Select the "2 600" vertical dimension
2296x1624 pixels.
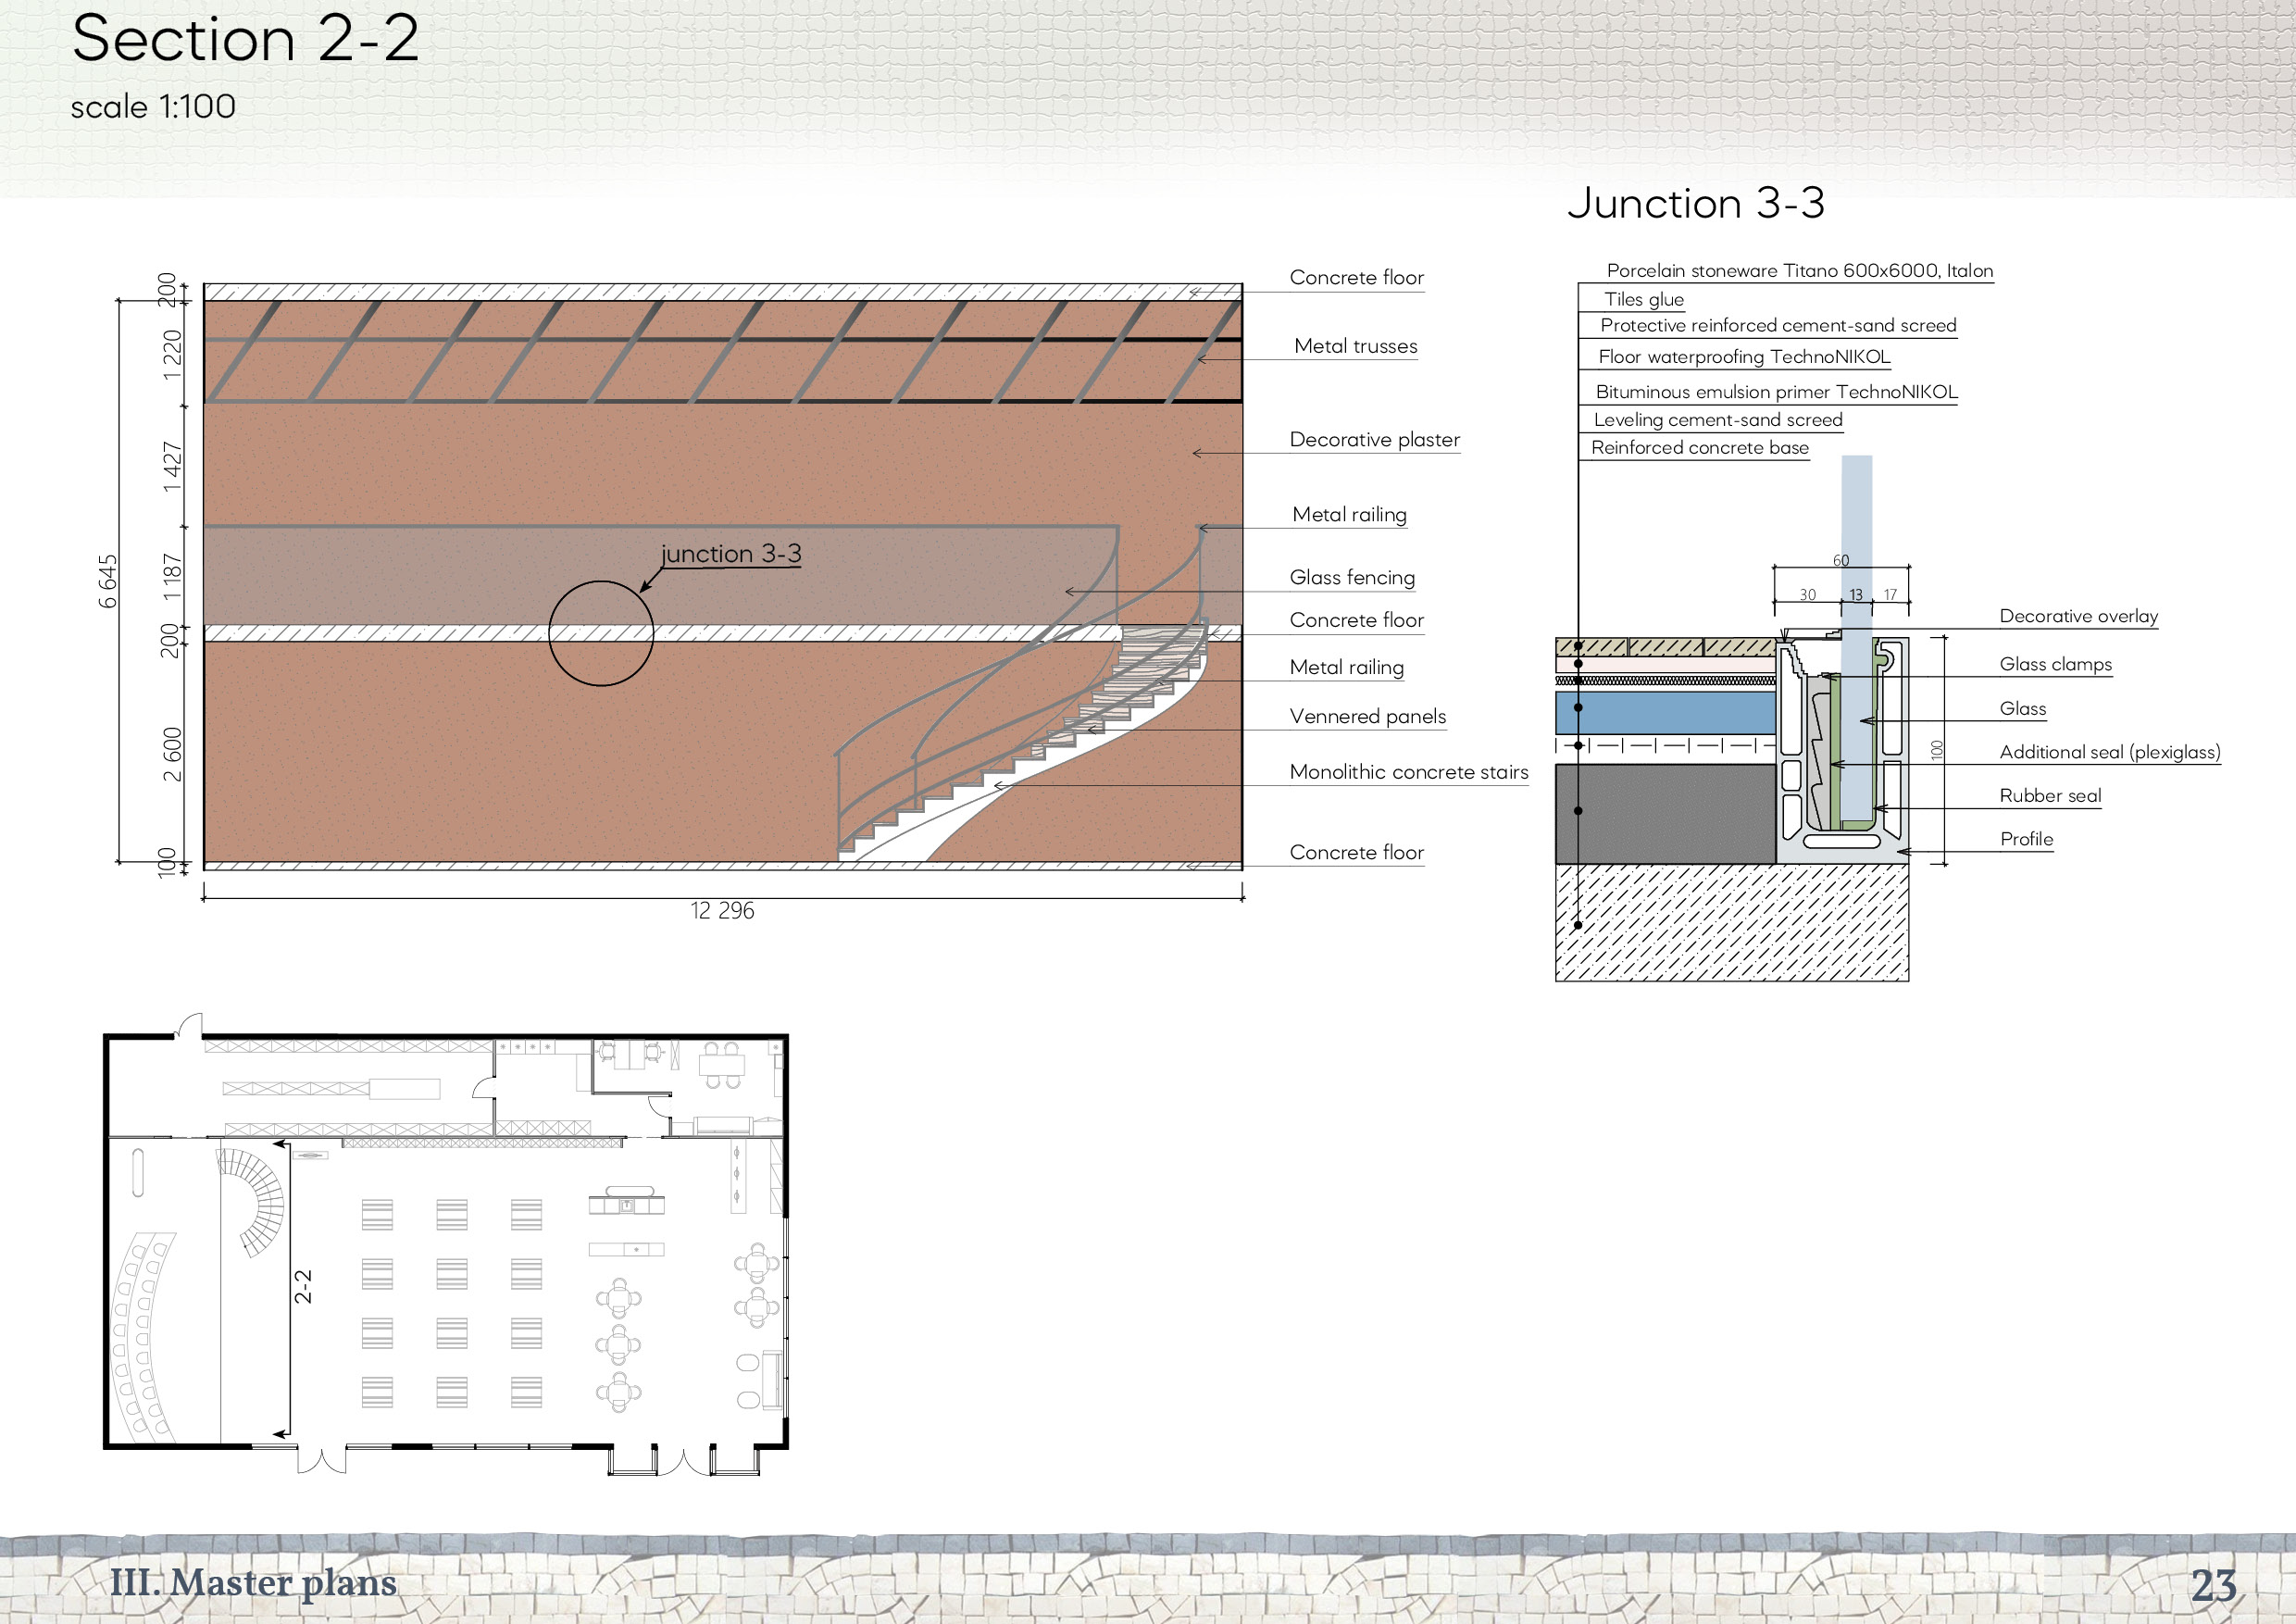pos(172,754)
